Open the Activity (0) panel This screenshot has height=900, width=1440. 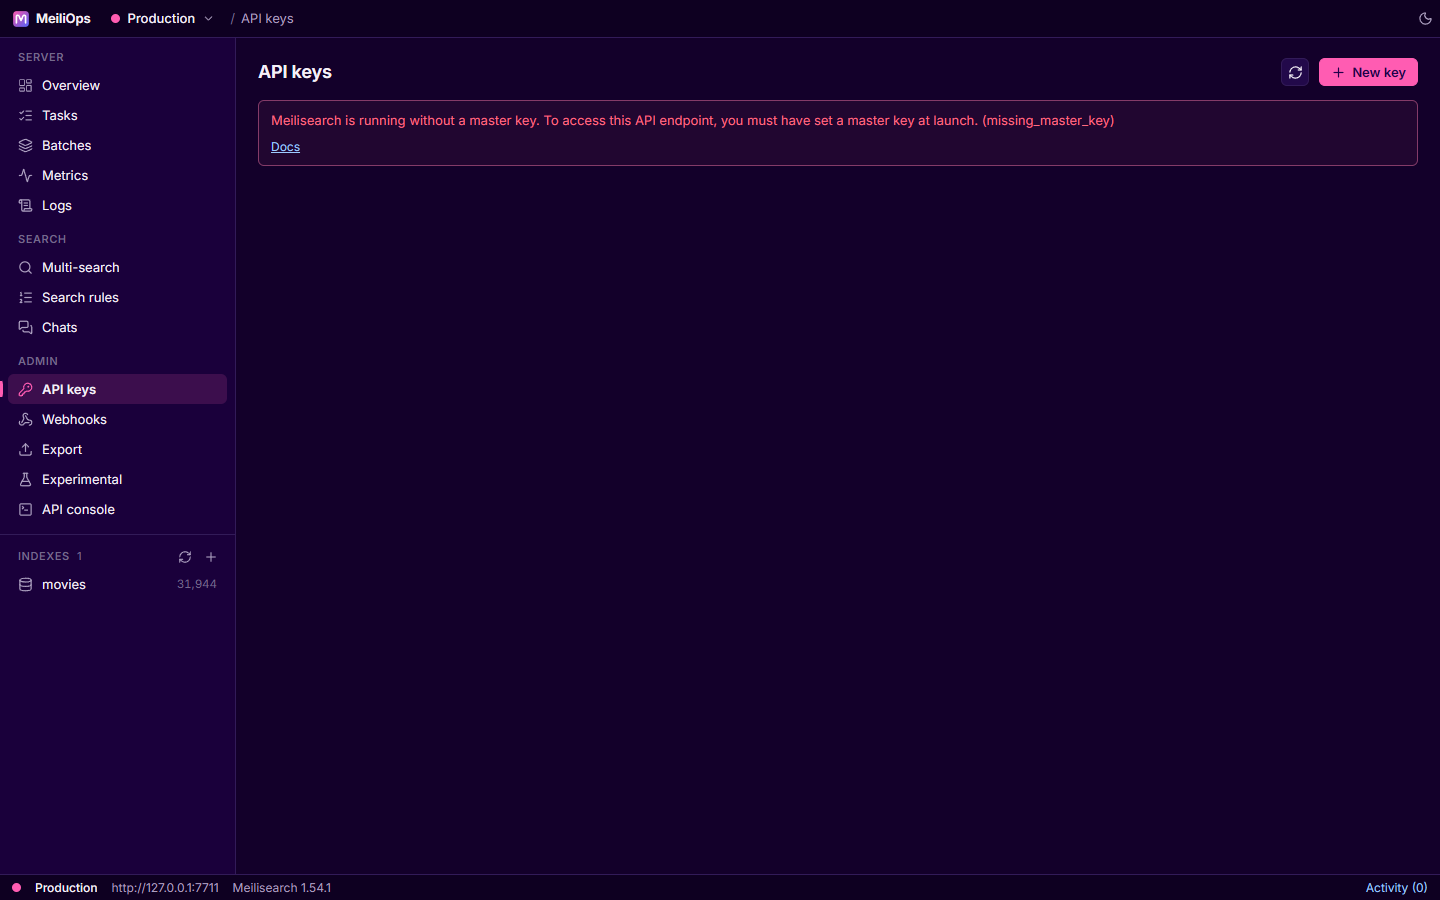(x=1396, y=888)
